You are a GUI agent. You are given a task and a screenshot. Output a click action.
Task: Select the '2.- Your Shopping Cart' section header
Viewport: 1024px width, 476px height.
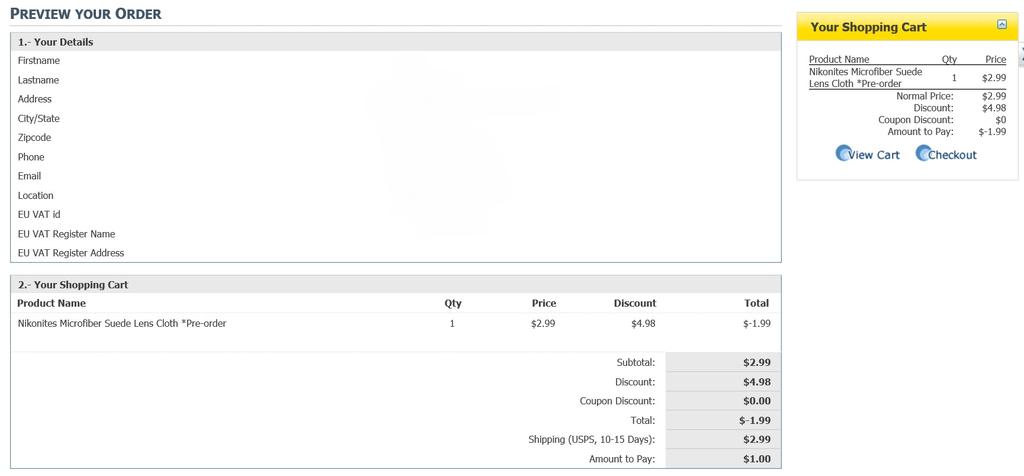tap(73, 285)
